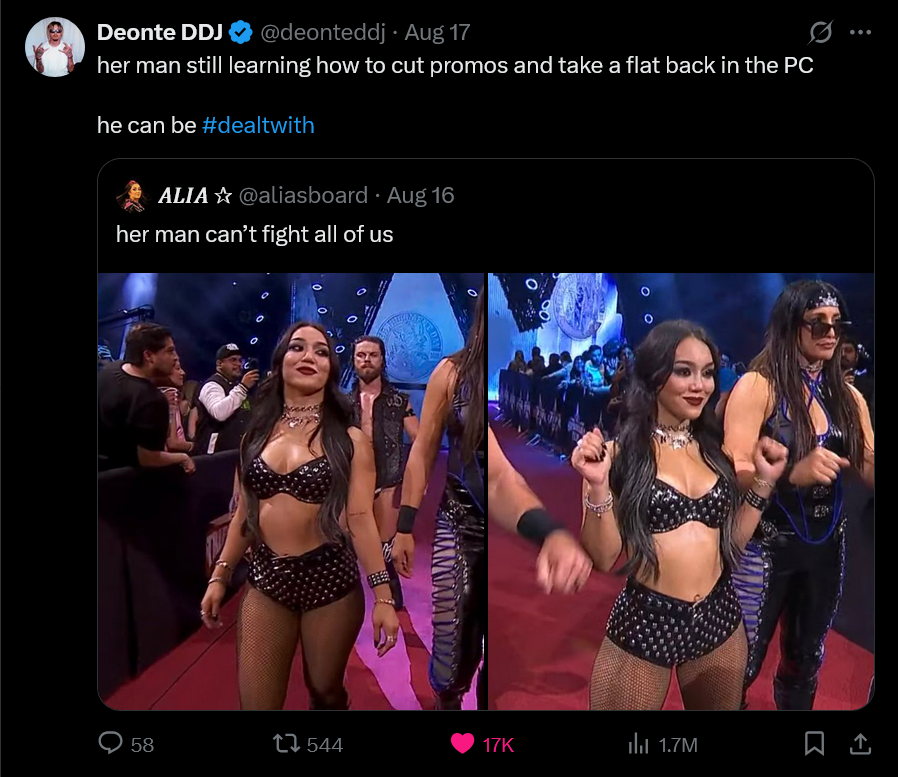Bookmark this post

point(814,743)
